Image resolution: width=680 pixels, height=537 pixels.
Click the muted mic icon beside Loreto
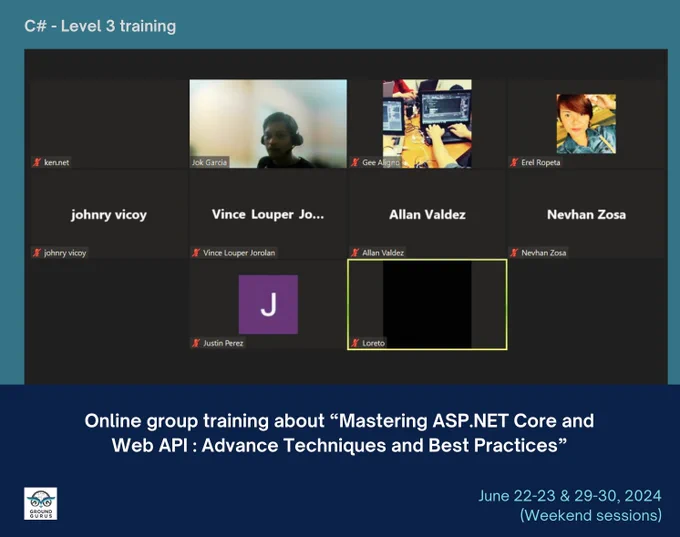pyautogui.click(x=355, y=343)
